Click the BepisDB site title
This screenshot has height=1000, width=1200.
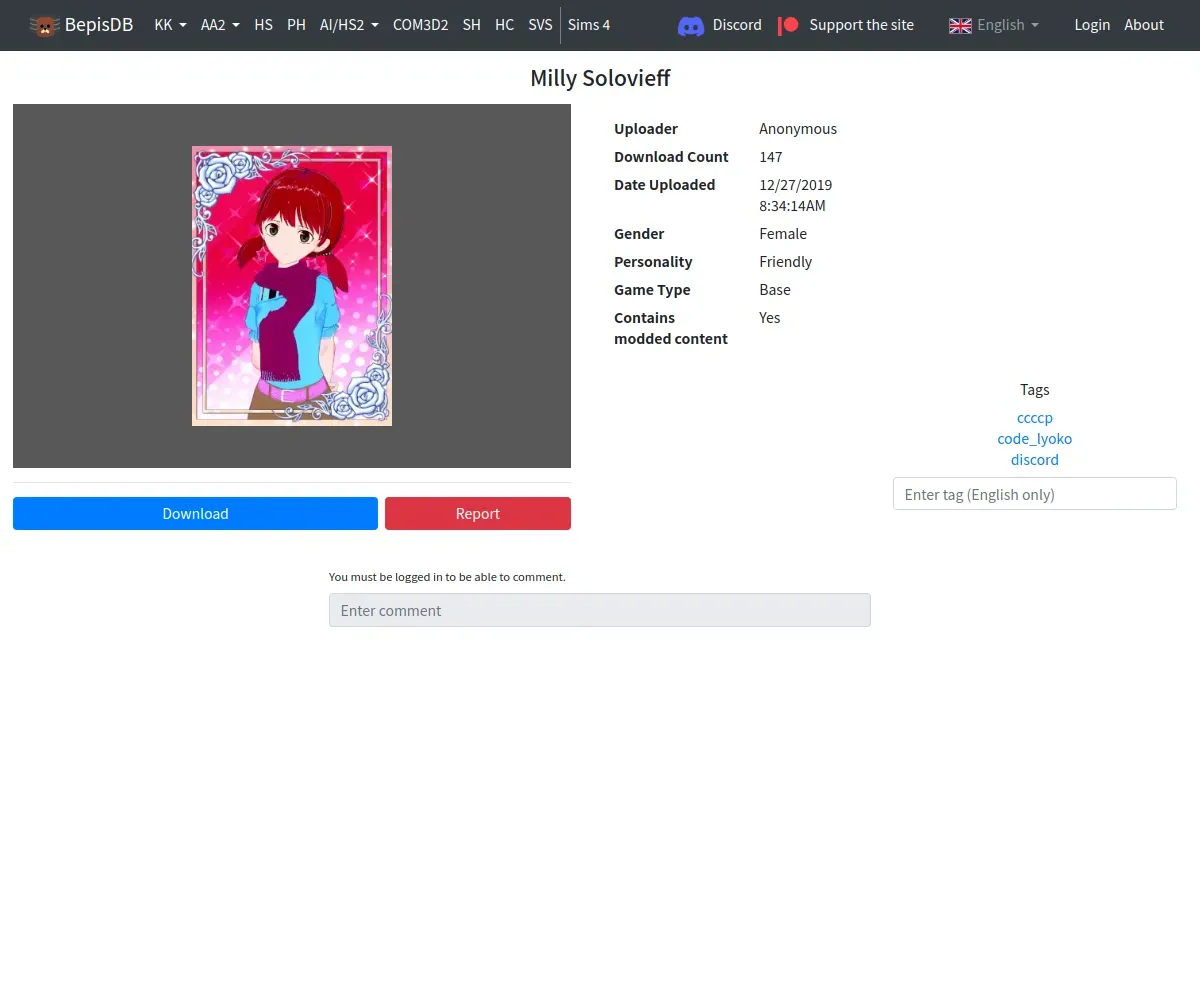click(x=99, y=25)
